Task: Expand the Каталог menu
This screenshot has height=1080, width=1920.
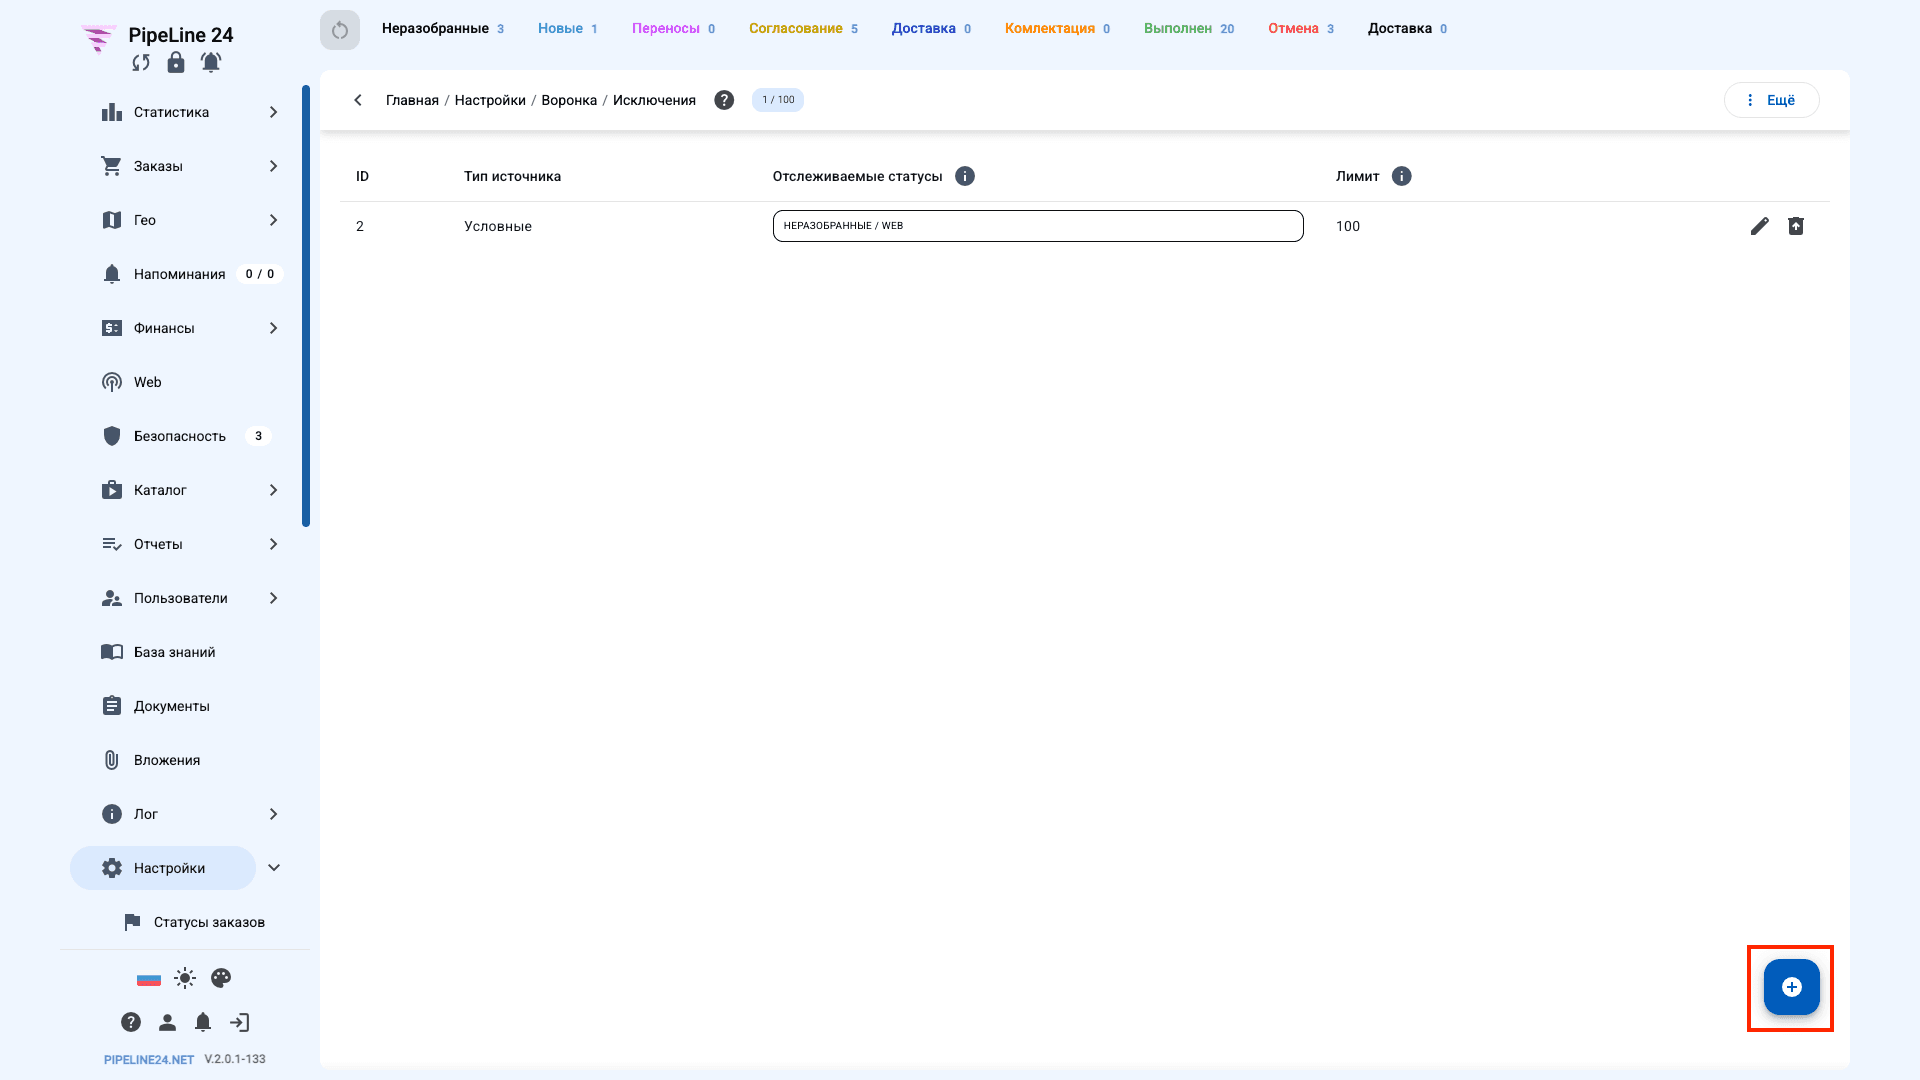Action: tap(273, 490)
